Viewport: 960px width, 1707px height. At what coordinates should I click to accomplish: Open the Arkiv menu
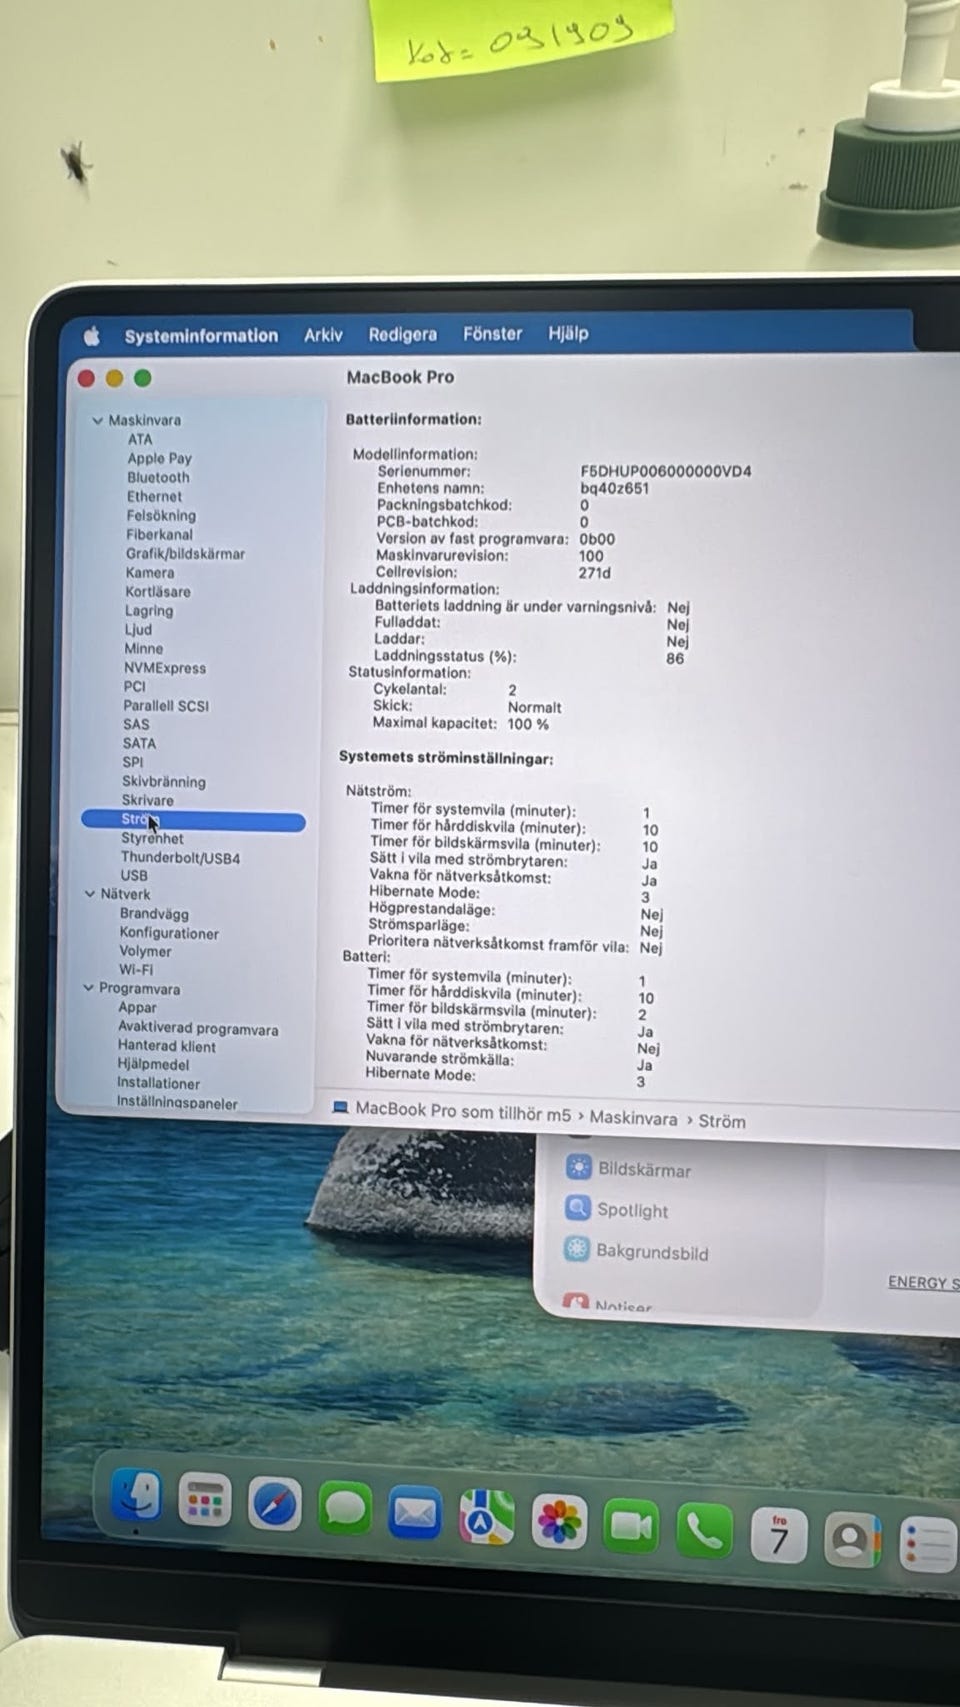pos(323,335)
